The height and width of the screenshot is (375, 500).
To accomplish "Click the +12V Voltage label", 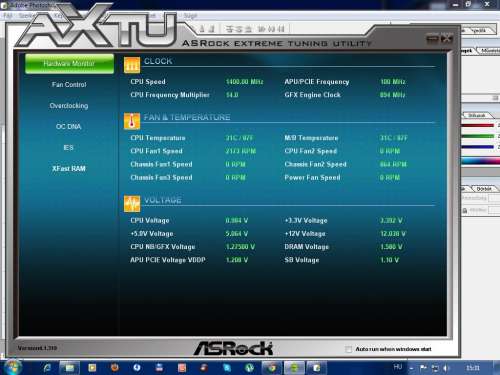I will 305,234.
